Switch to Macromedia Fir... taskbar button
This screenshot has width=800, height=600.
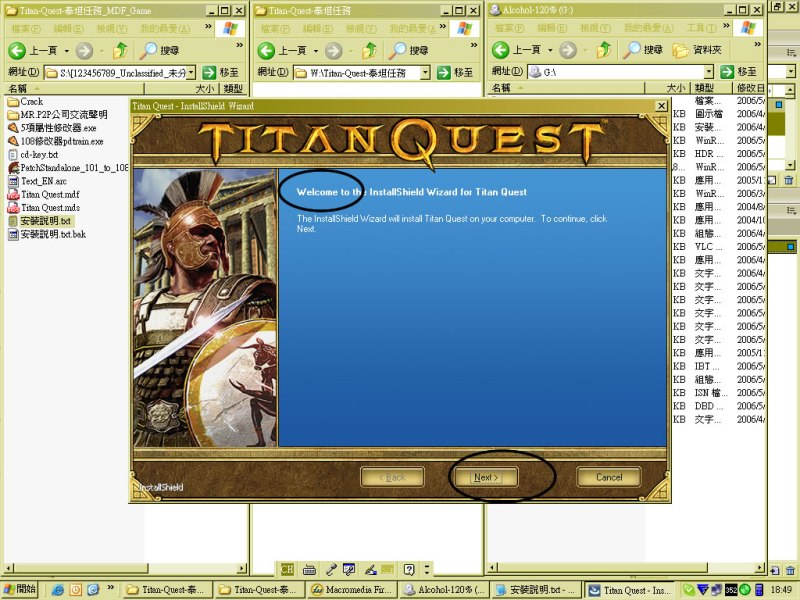tap(352, 590)
